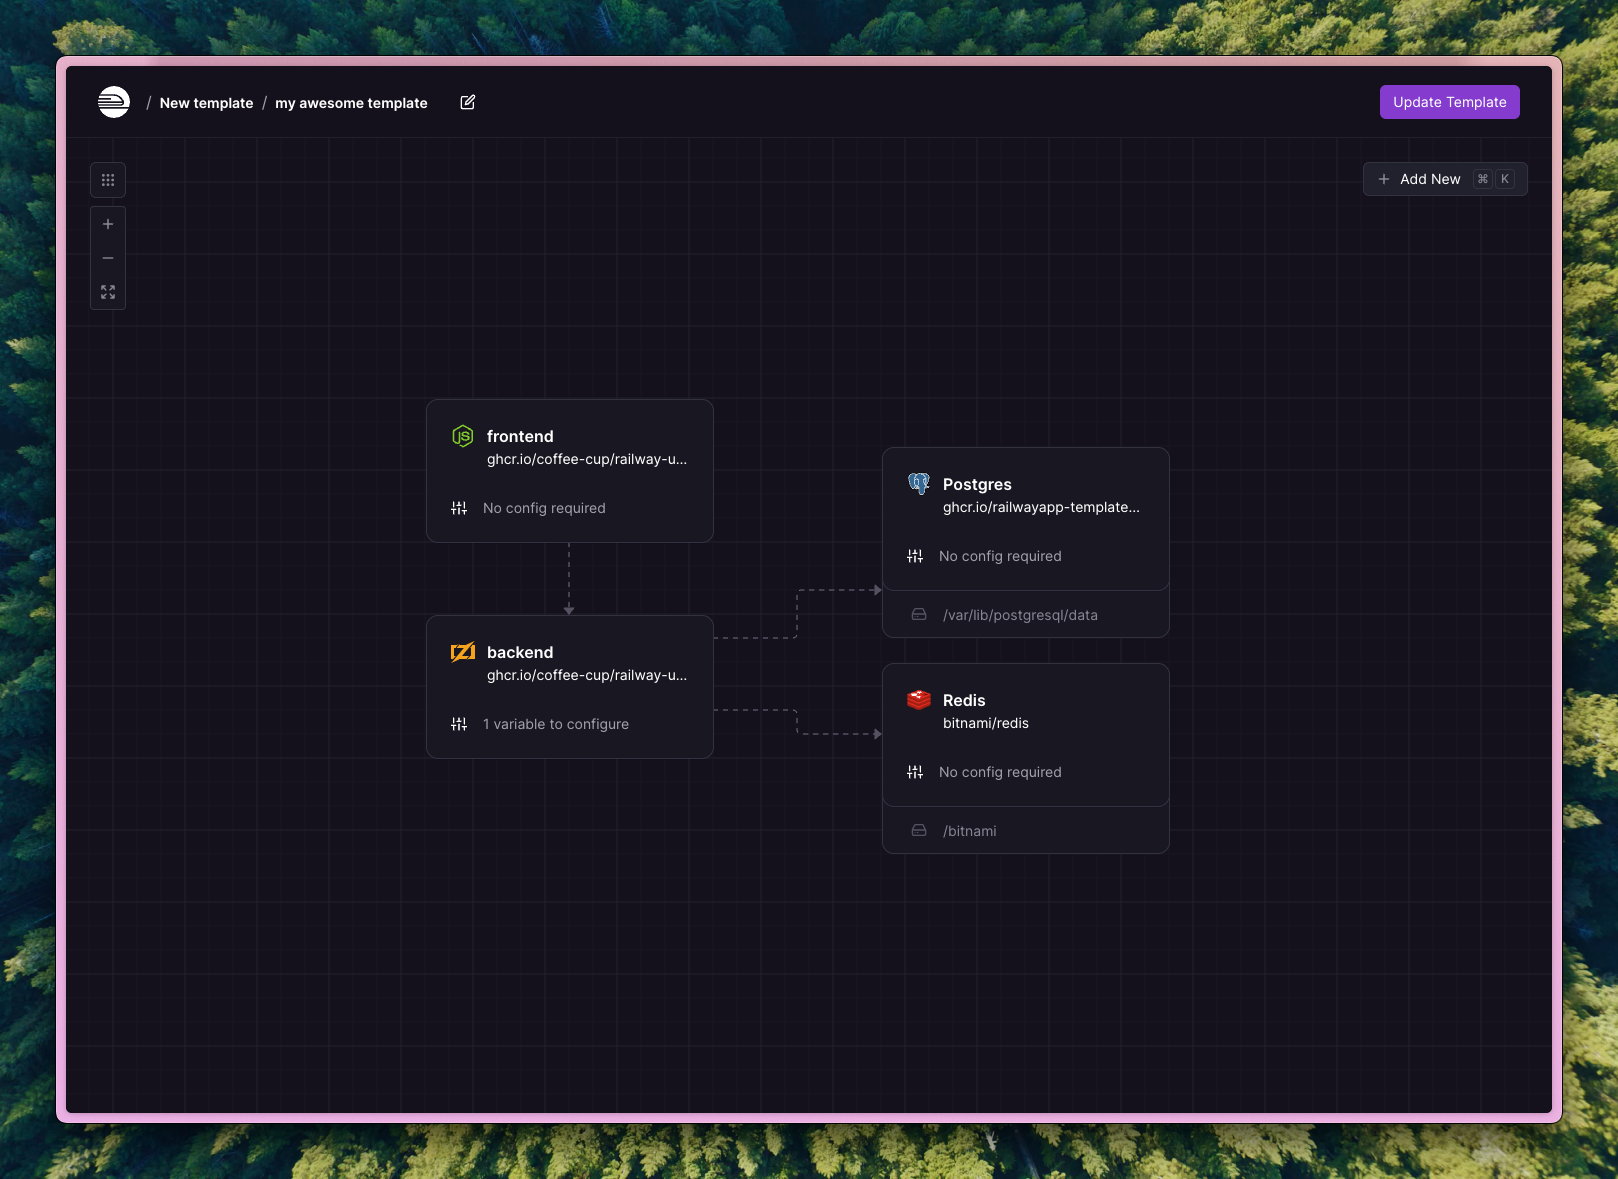Click the variables icon on the backend card

tap(460, 723)
